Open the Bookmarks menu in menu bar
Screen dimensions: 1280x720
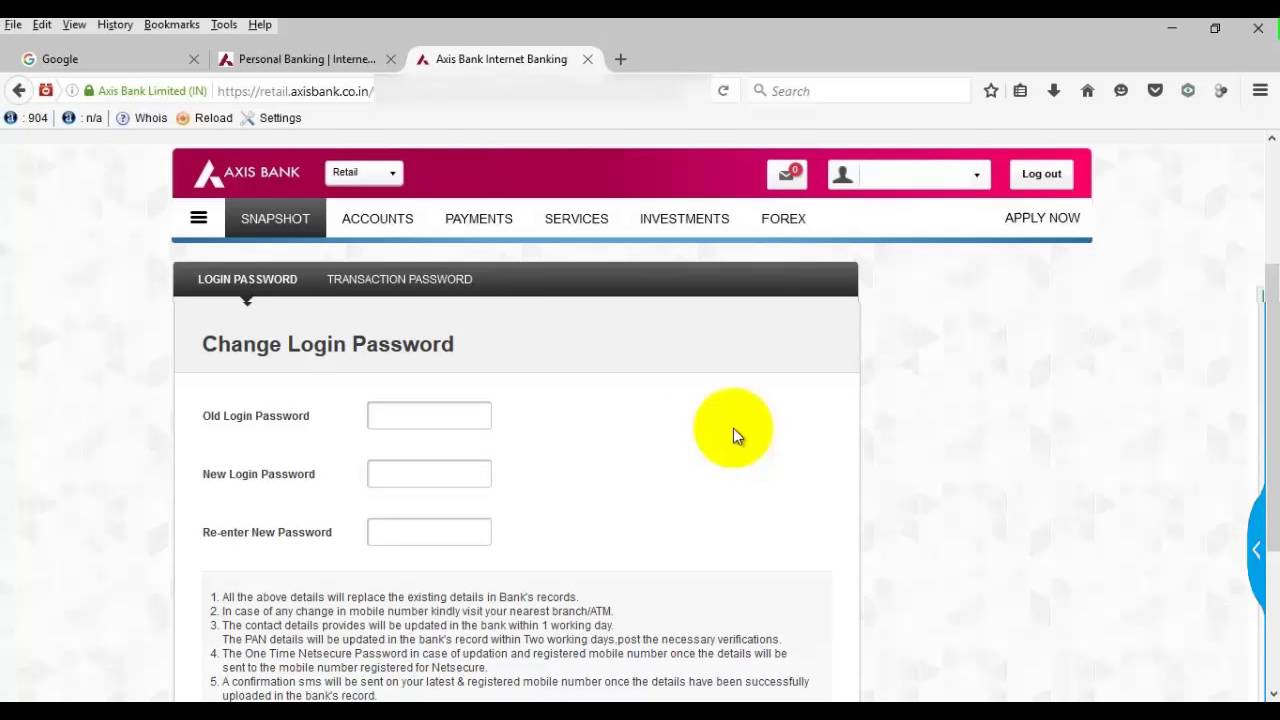point(172,24)
